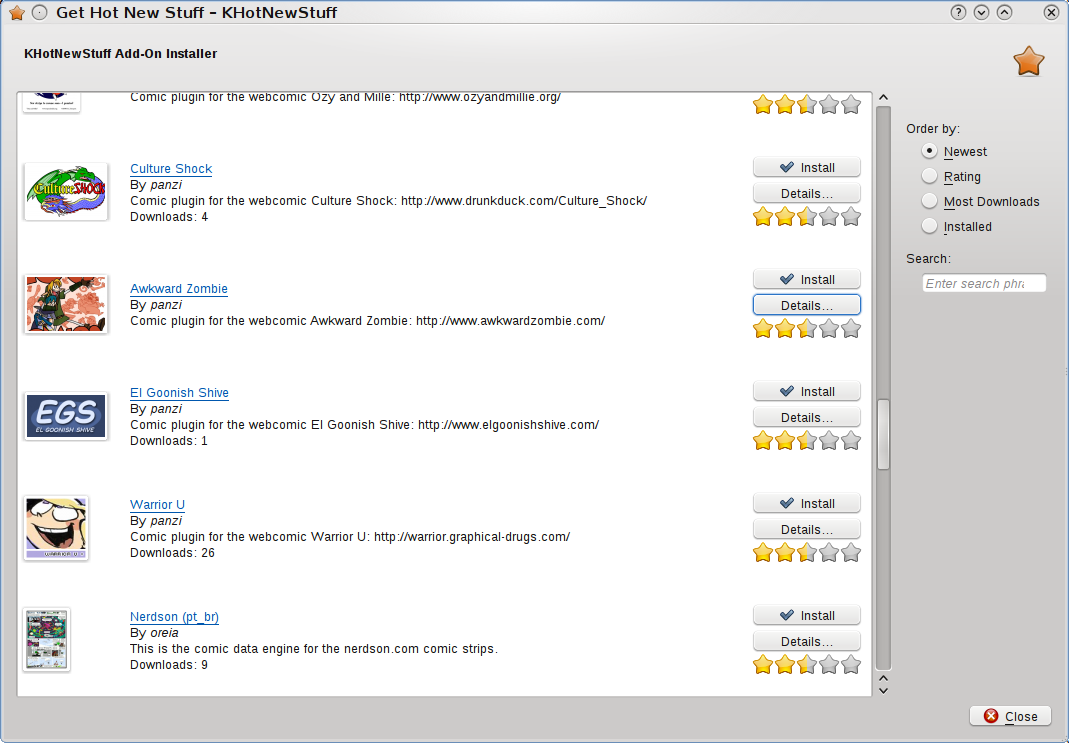Viewport: 1069px width, 743px height.
Task: Click the El Goonish Shive description text
Action: tap(365, 425)
